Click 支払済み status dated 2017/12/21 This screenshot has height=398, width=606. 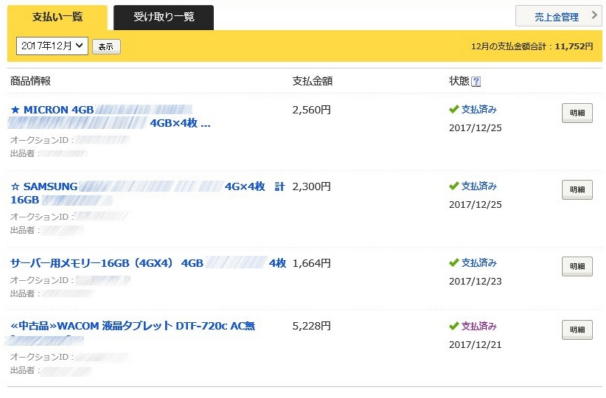[x=478, y=326]
